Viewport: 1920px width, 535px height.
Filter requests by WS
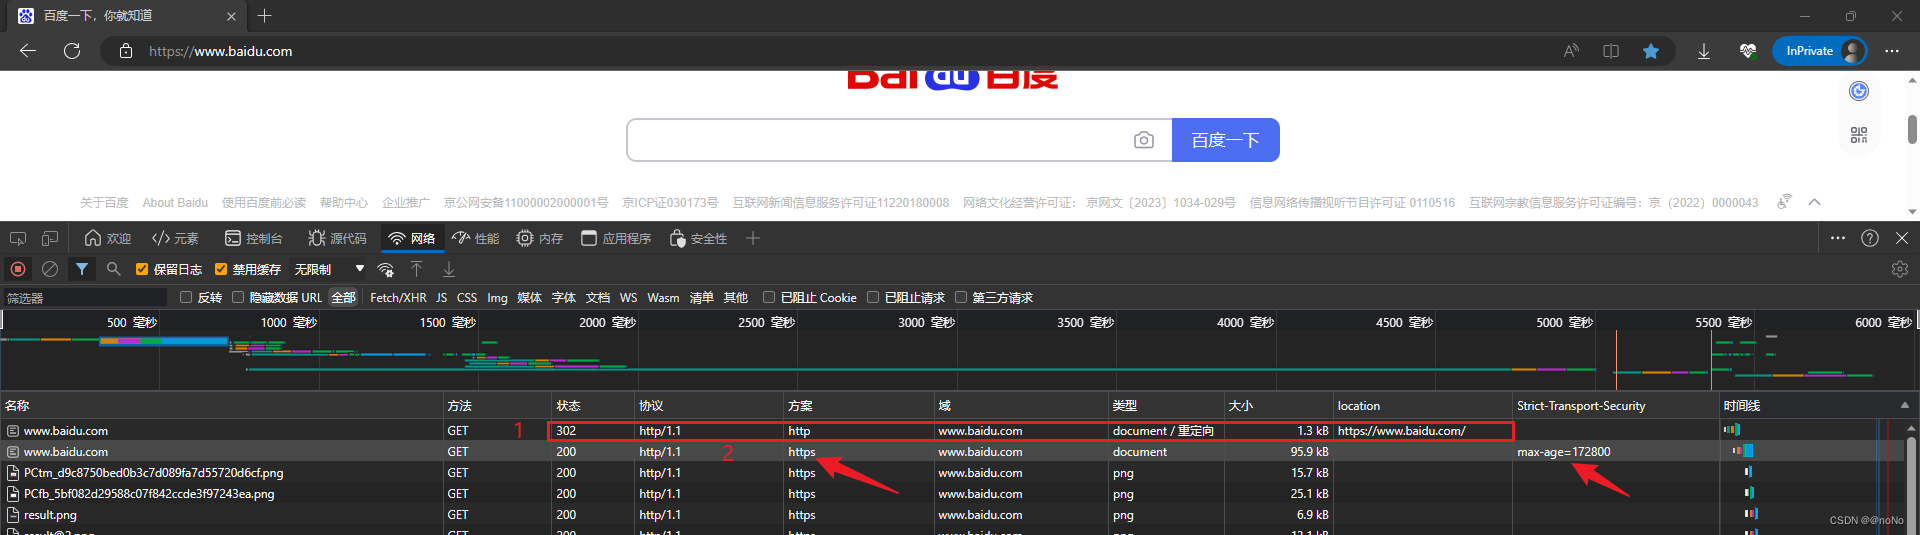coord(628,298)
